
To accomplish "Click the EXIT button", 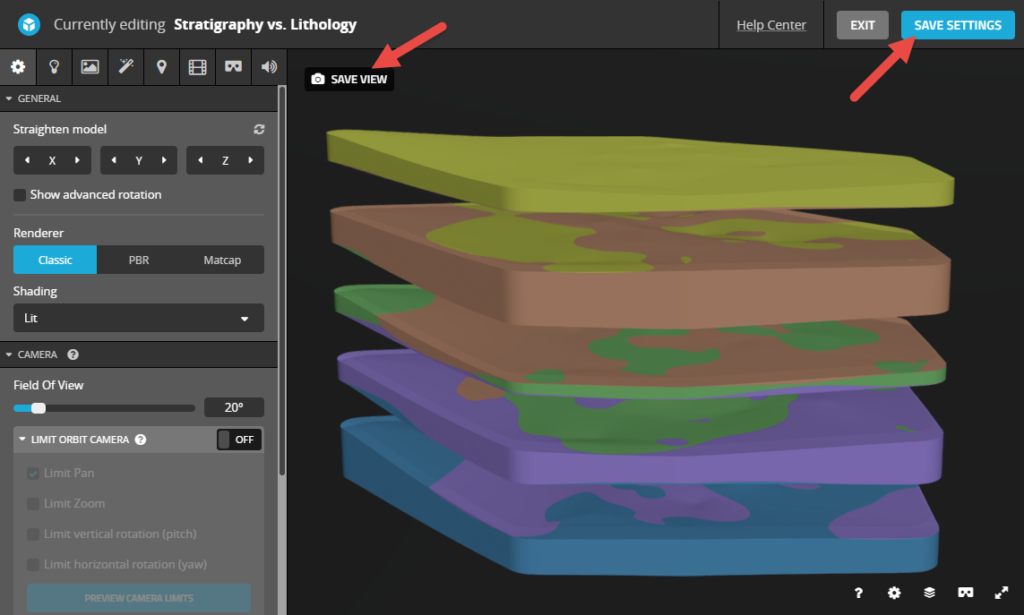I will pos(862,25).
